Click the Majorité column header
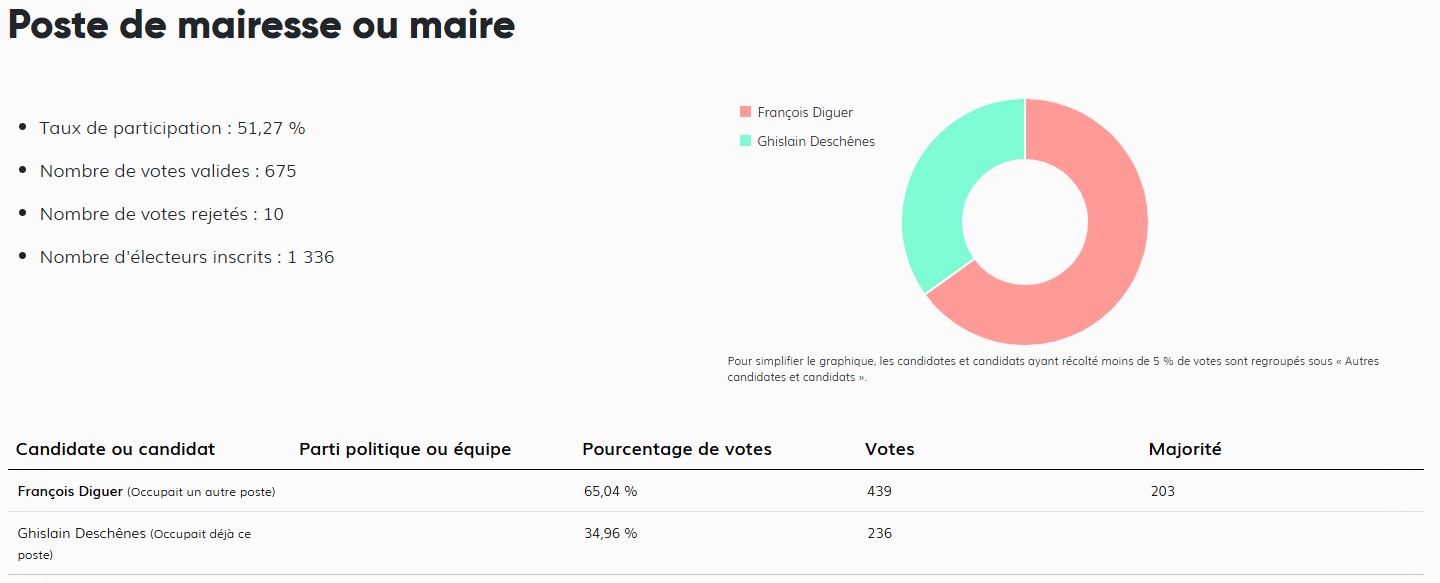Image resolution: width=1440 pixels, height=583 pixels. (x=1185, y=449)
